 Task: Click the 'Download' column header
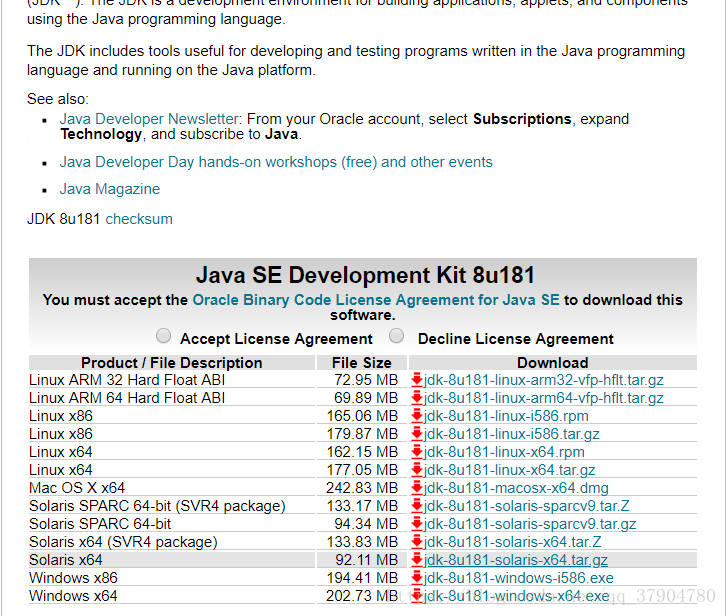(x=553, y=362)
